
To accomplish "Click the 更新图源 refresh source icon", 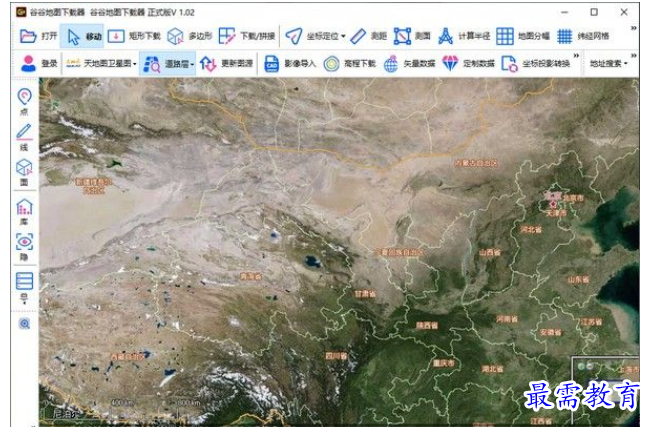I will tap(208, 64).
